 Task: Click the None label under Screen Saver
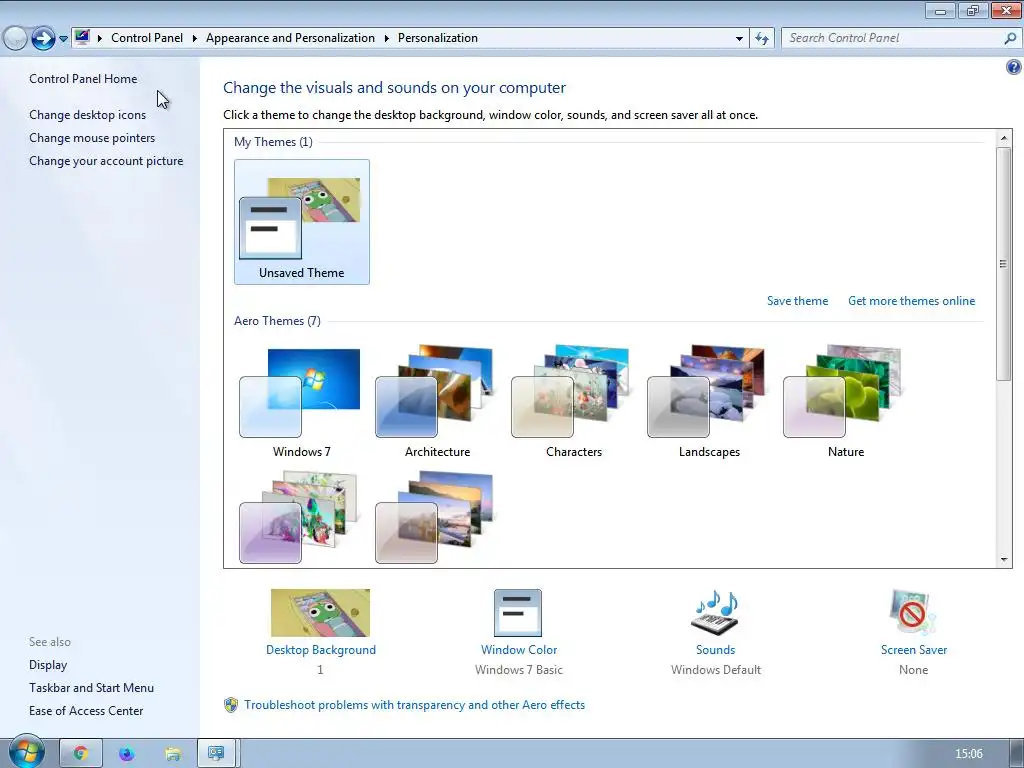point(913,669)
